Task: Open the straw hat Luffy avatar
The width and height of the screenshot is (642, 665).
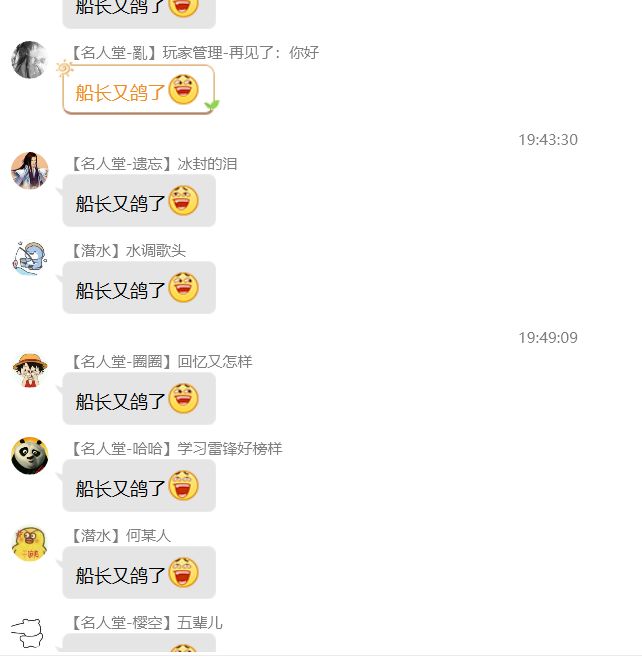Action: [29, 371]
